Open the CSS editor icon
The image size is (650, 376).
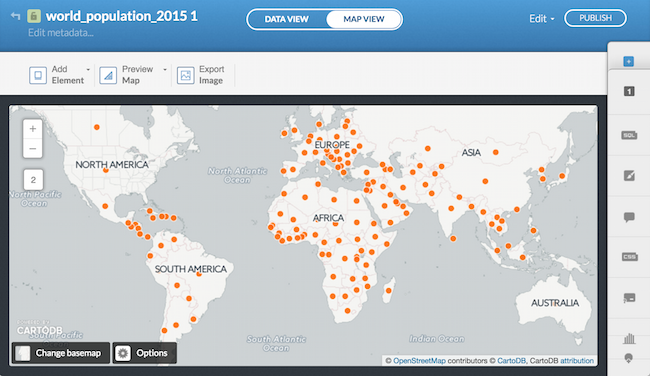pyautogui.click(x=629, y=257)
